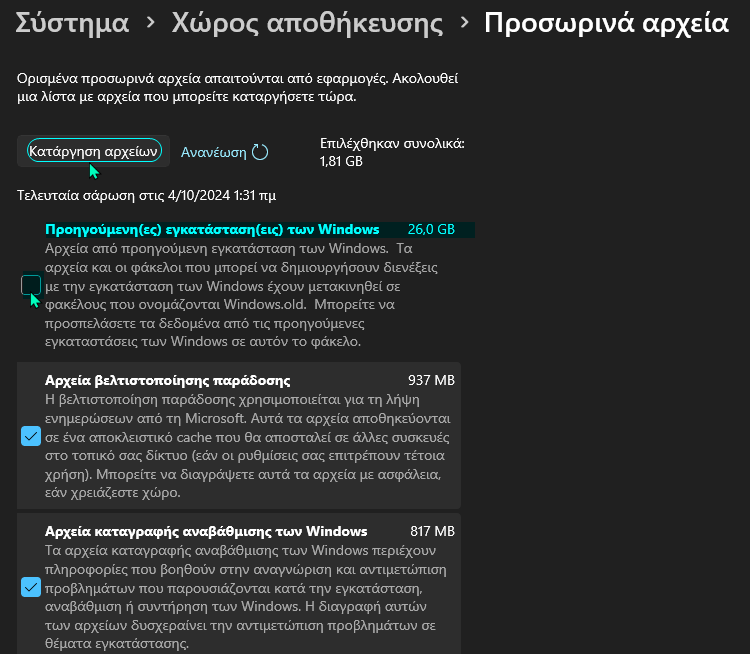
Task: Click the Αρχεία βελτιστοποίησης παράδοσης title
Action: coord(167,380)
